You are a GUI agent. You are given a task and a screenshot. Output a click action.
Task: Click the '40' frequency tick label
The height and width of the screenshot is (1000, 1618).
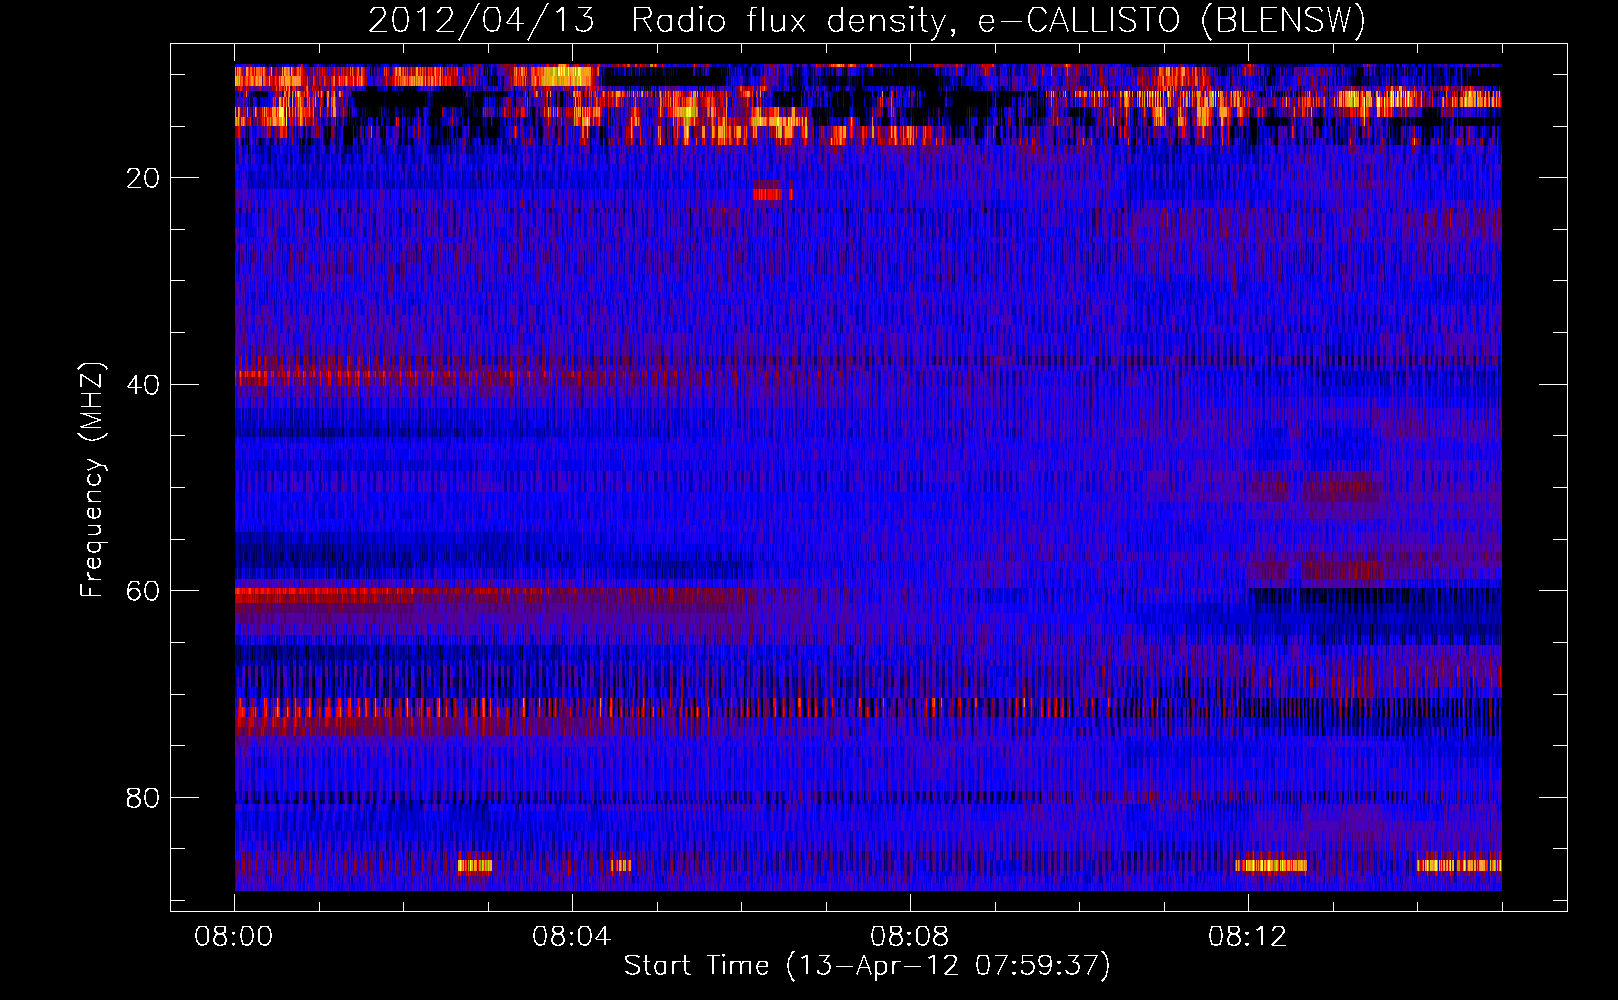144,385
